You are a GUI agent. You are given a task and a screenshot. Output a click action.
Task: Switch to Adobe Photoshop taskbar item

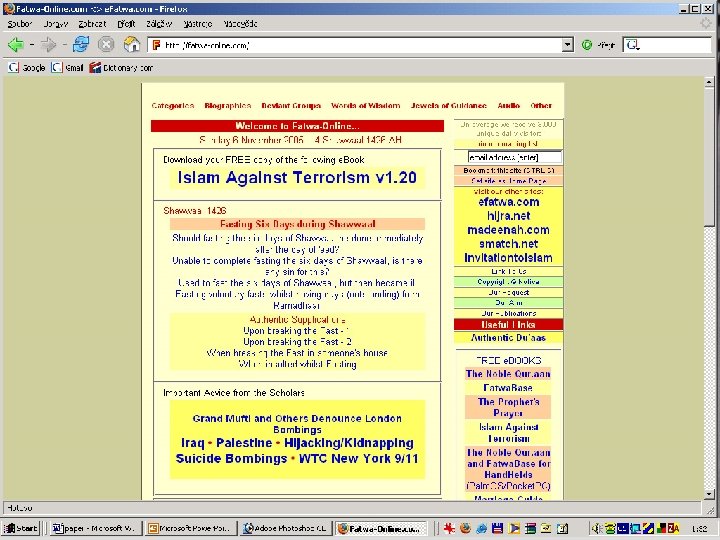pyautogui.click(x=287, y=529)
